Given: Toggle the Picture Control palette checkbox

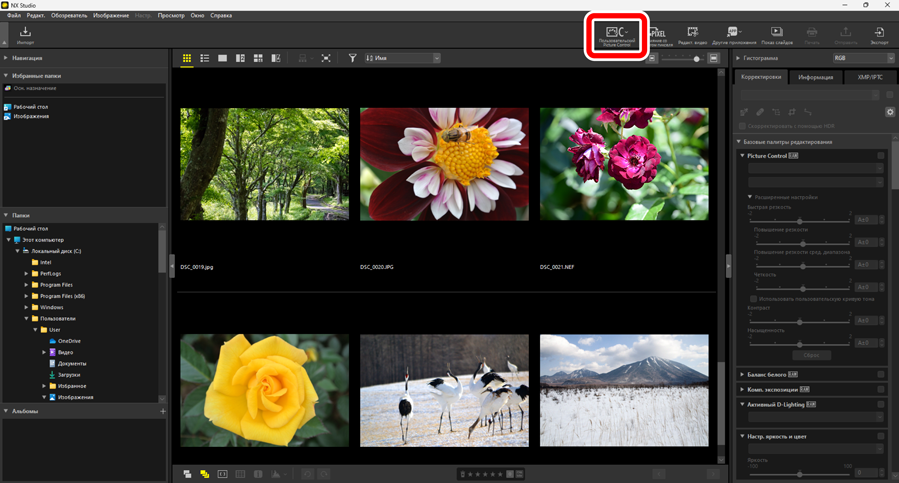Looking at the screenshot, I should click(x=881, y=156).
